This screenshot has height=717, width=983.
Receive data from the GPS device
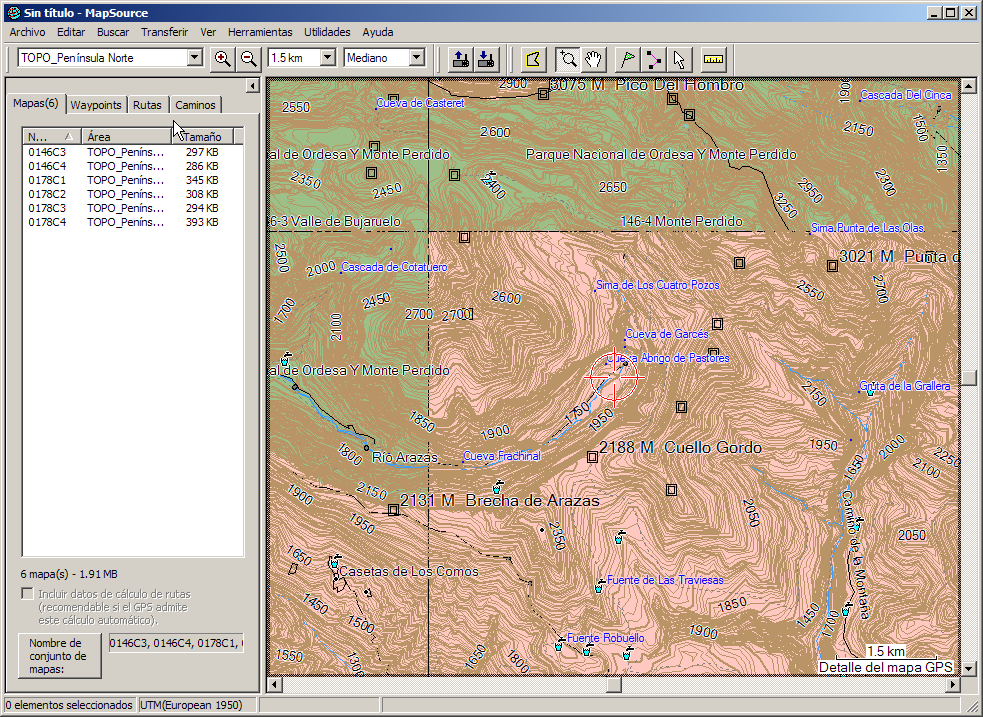click(486, 60)
